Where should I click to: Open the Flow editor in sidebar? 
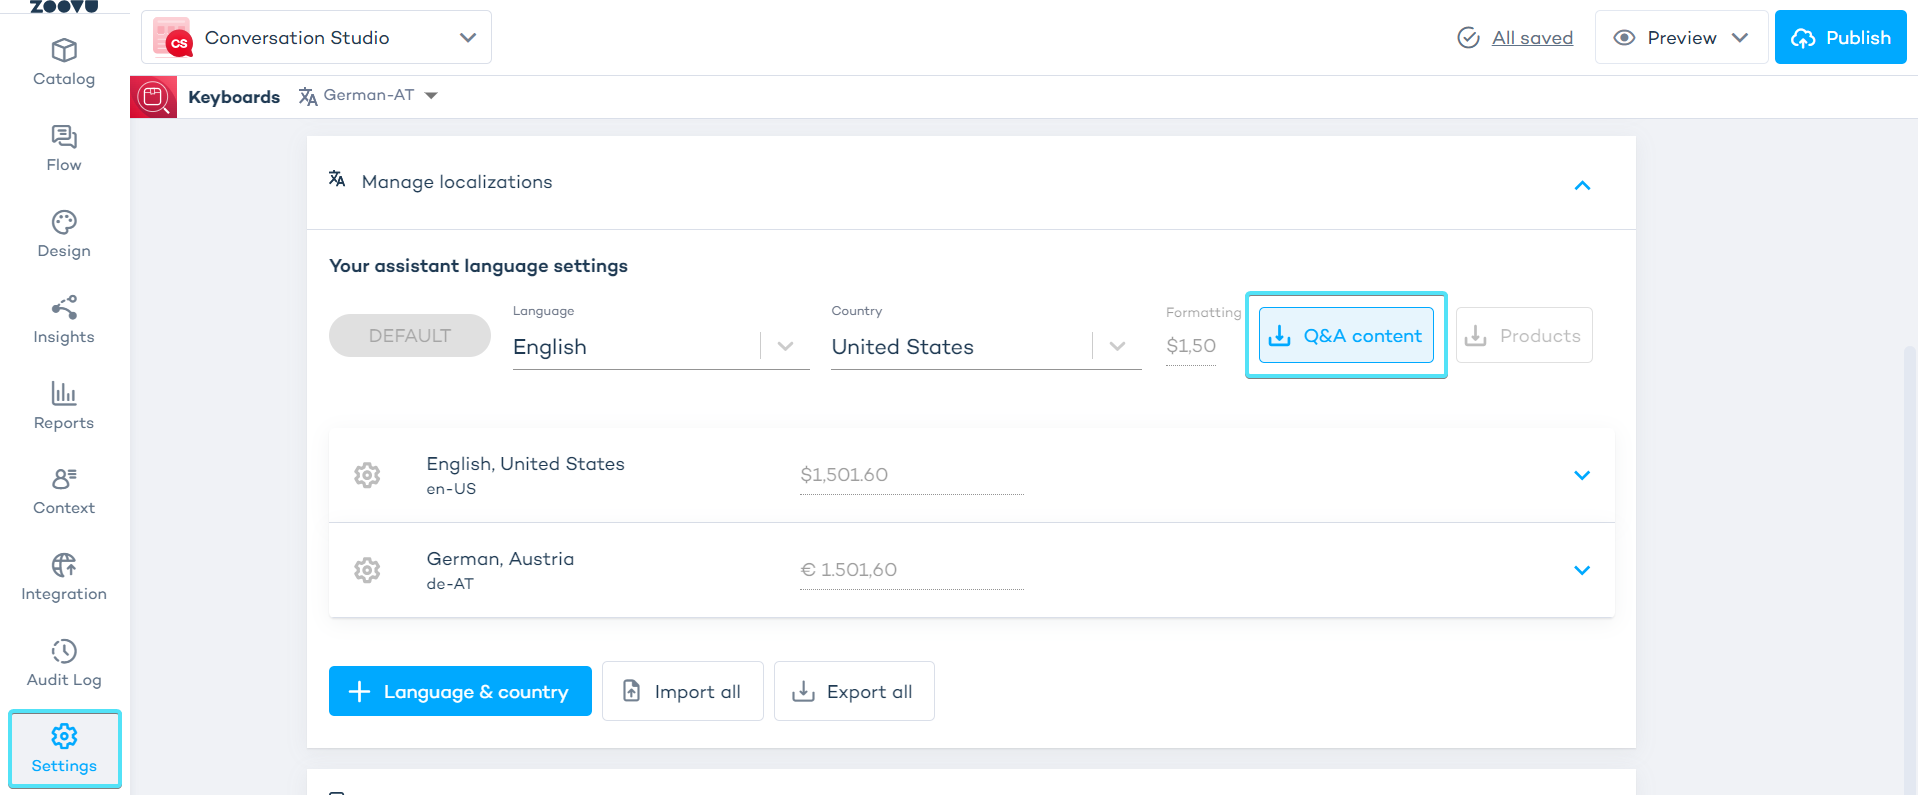[x=64, y=148]
